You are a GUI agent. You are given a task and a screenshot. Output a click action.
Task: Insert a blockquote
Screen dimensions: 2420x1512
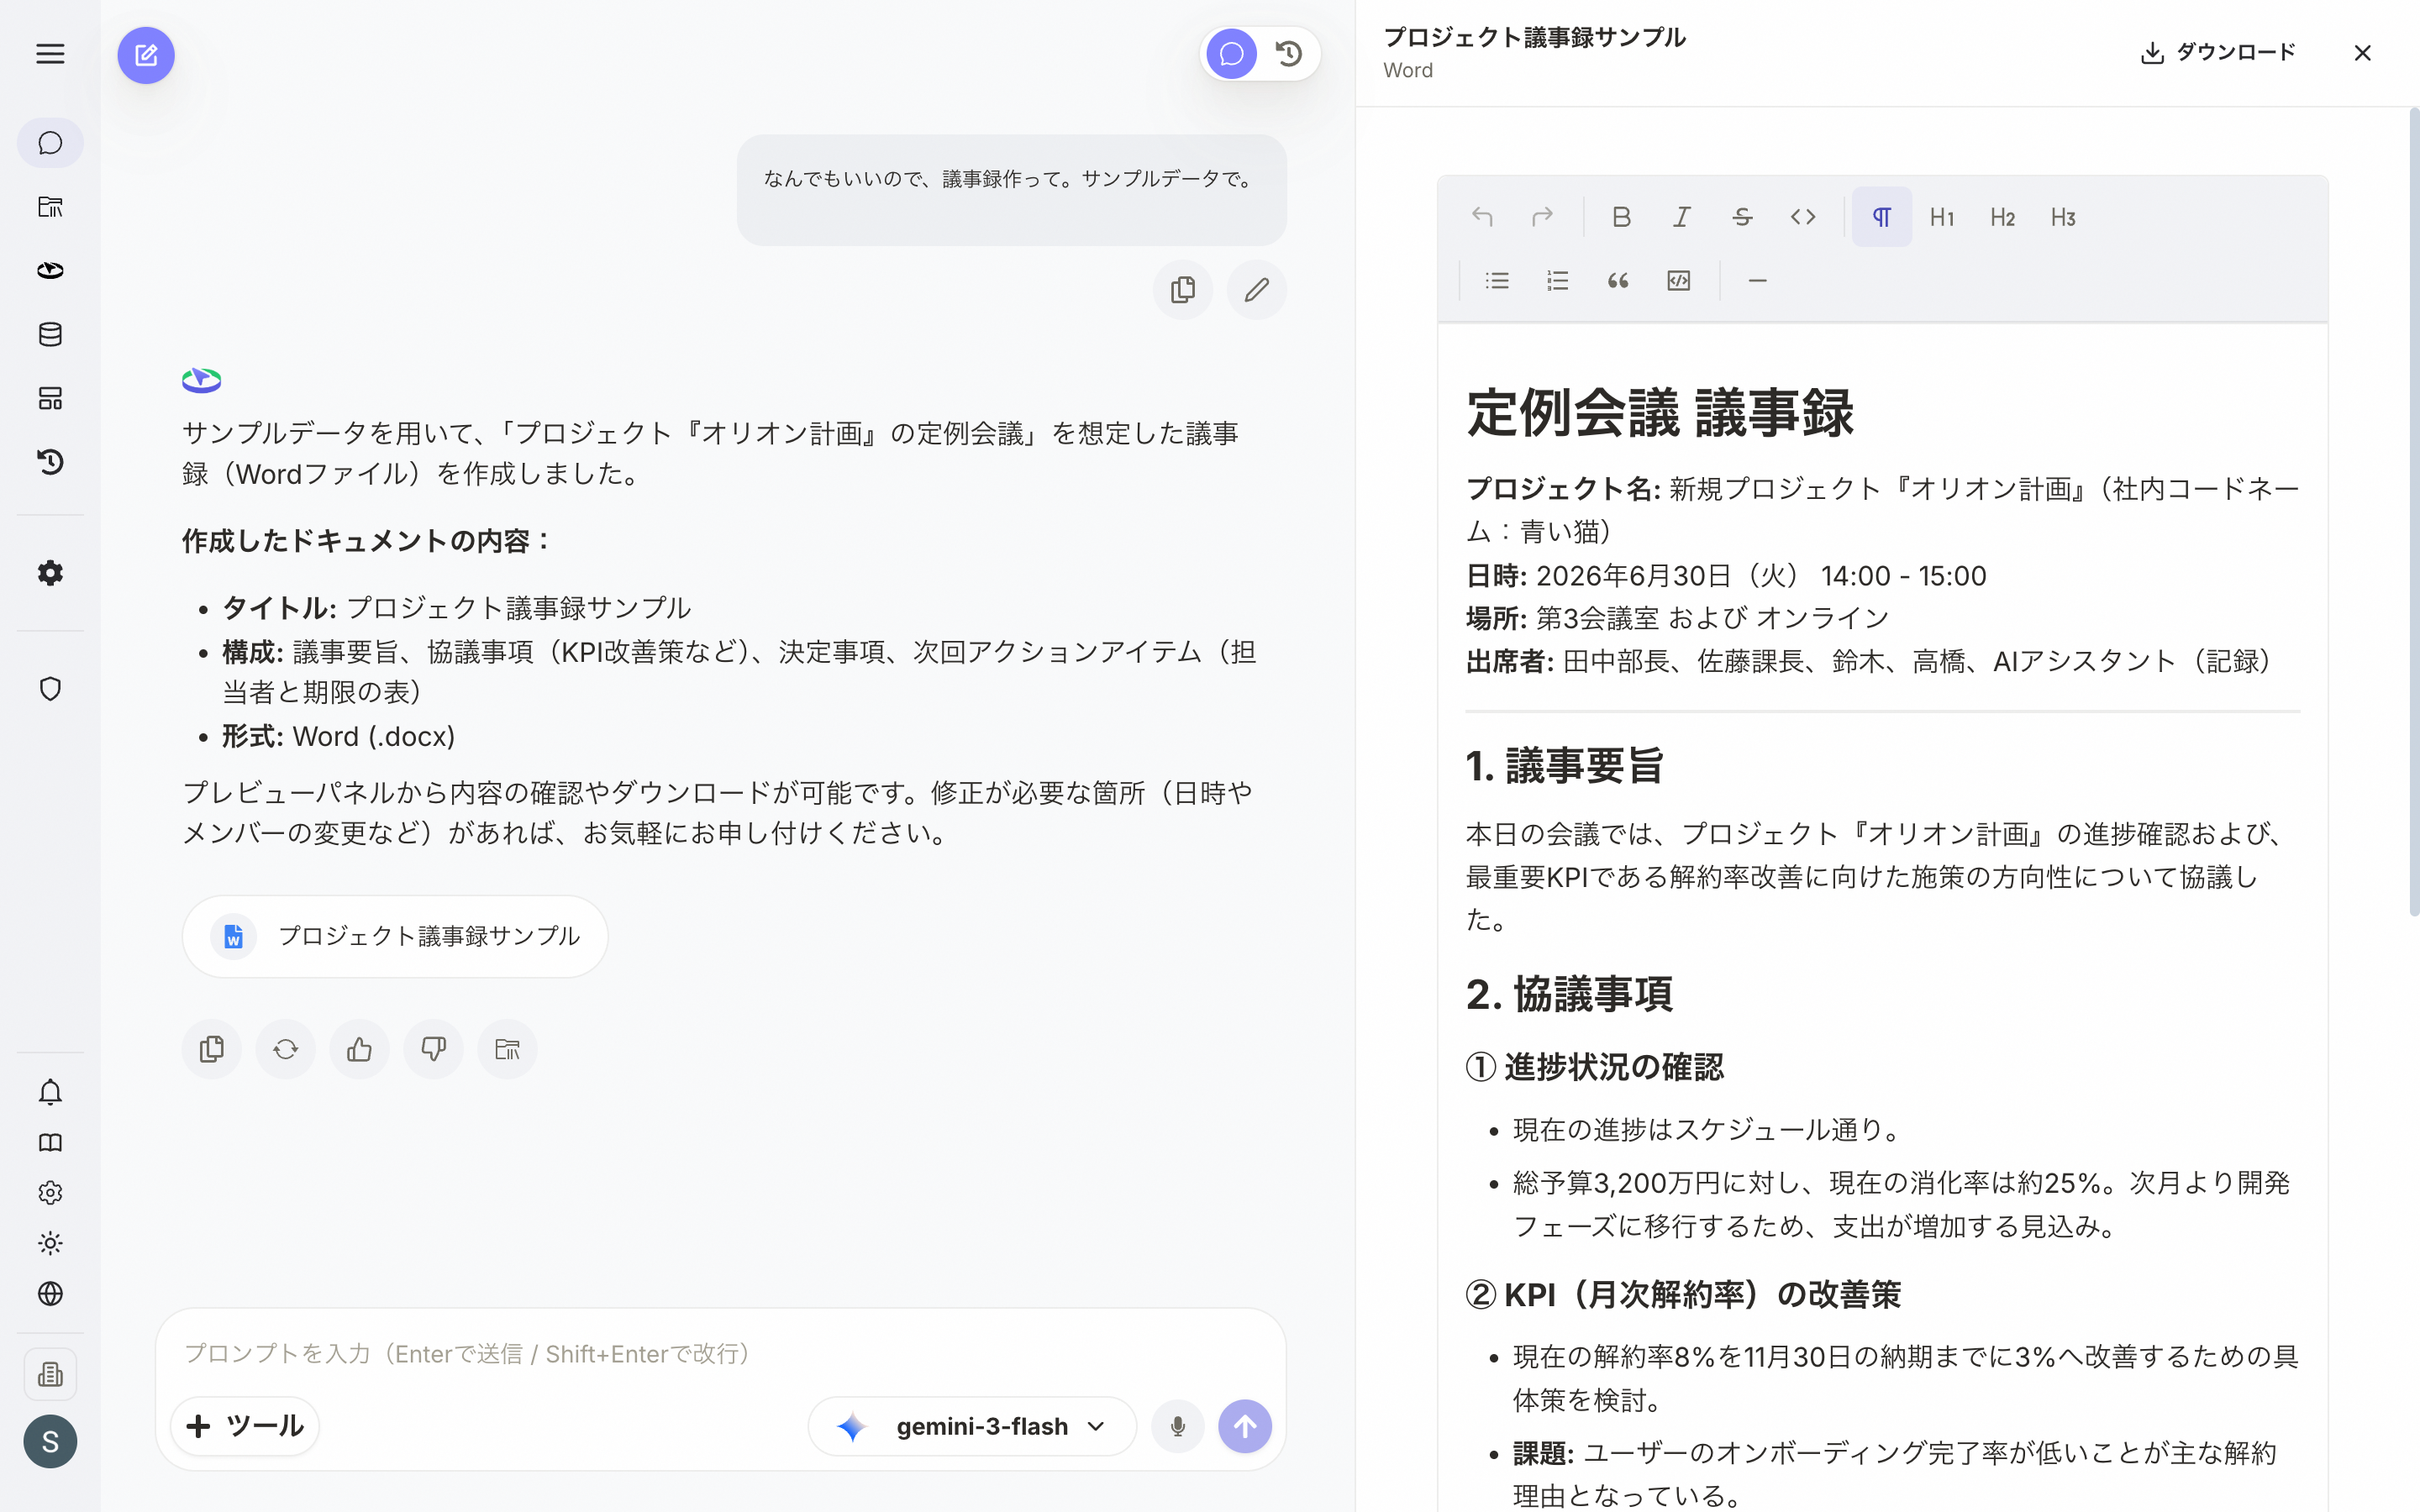[1618, 281]
